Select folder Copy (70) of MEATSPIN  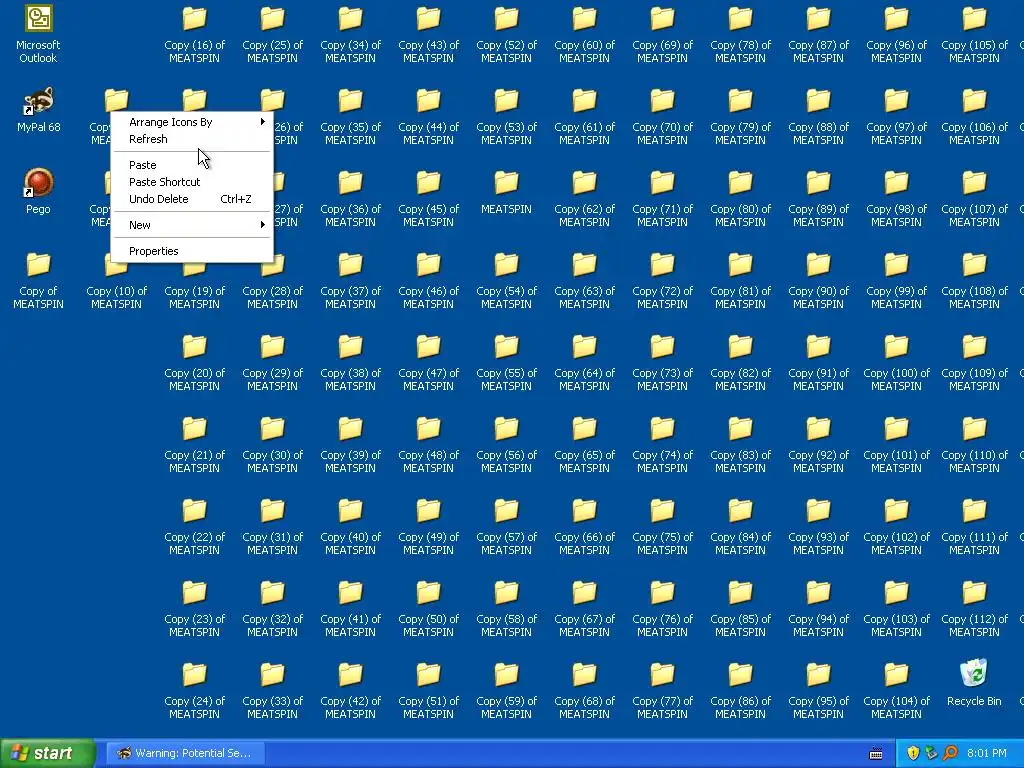[x=662, y=116]
